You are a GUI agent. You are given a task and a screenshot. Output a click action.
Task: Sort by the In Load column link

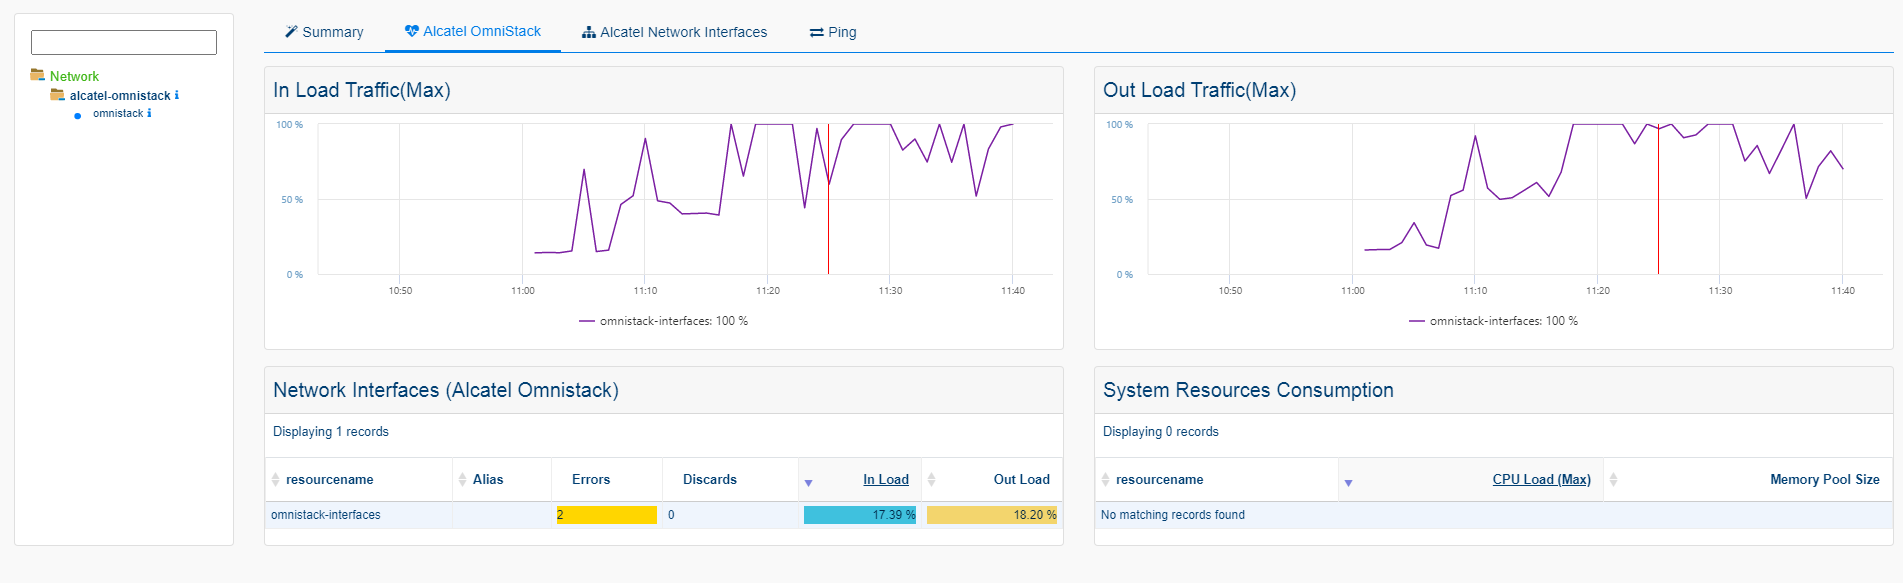(885, 480)
